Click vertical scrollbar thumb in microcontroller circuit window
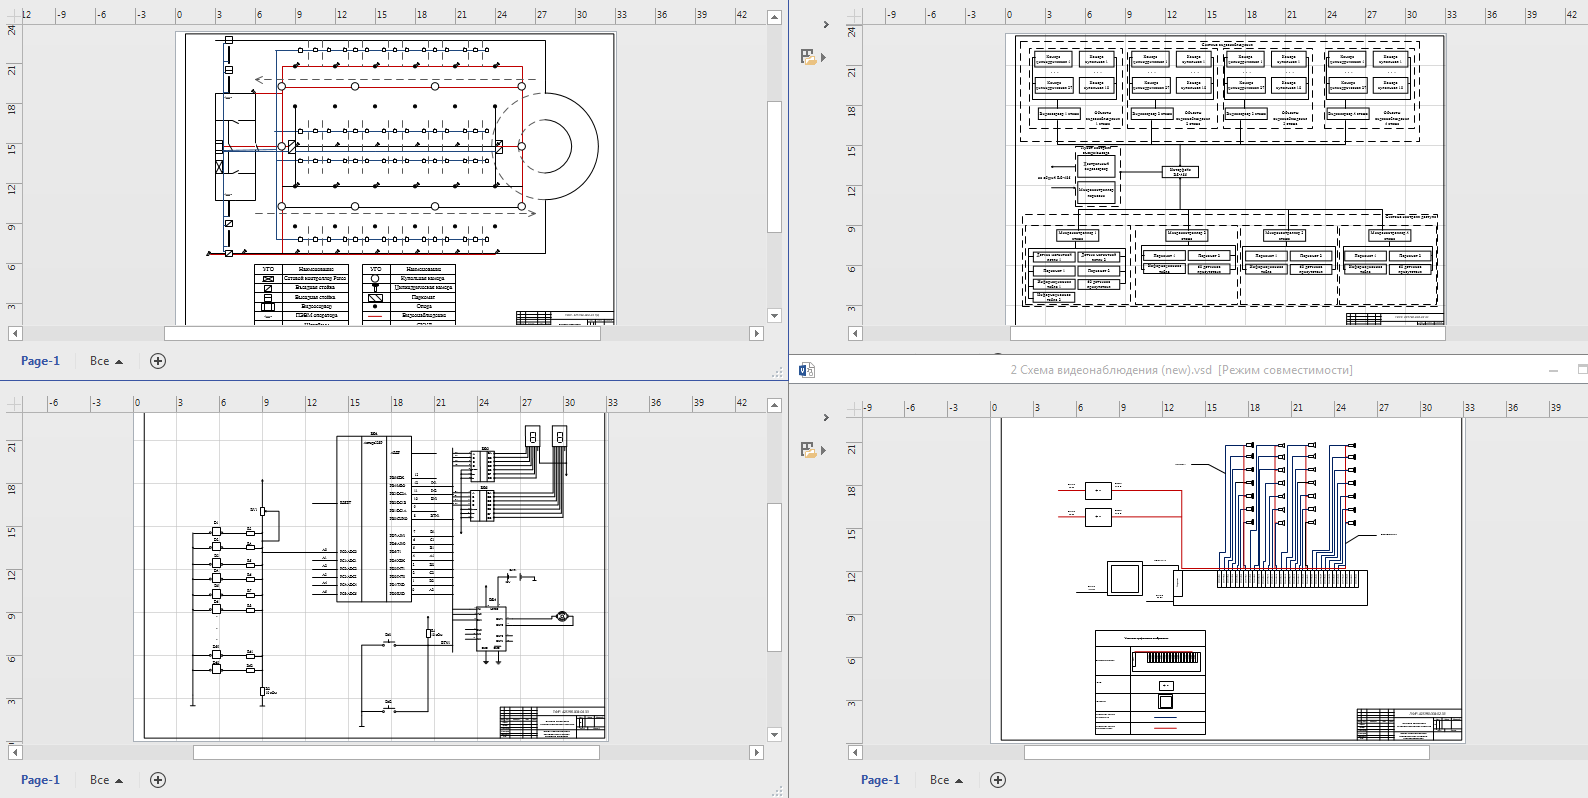Image resolution: width=1588 pixels, height=798 pixels. [x=774, y=577]
